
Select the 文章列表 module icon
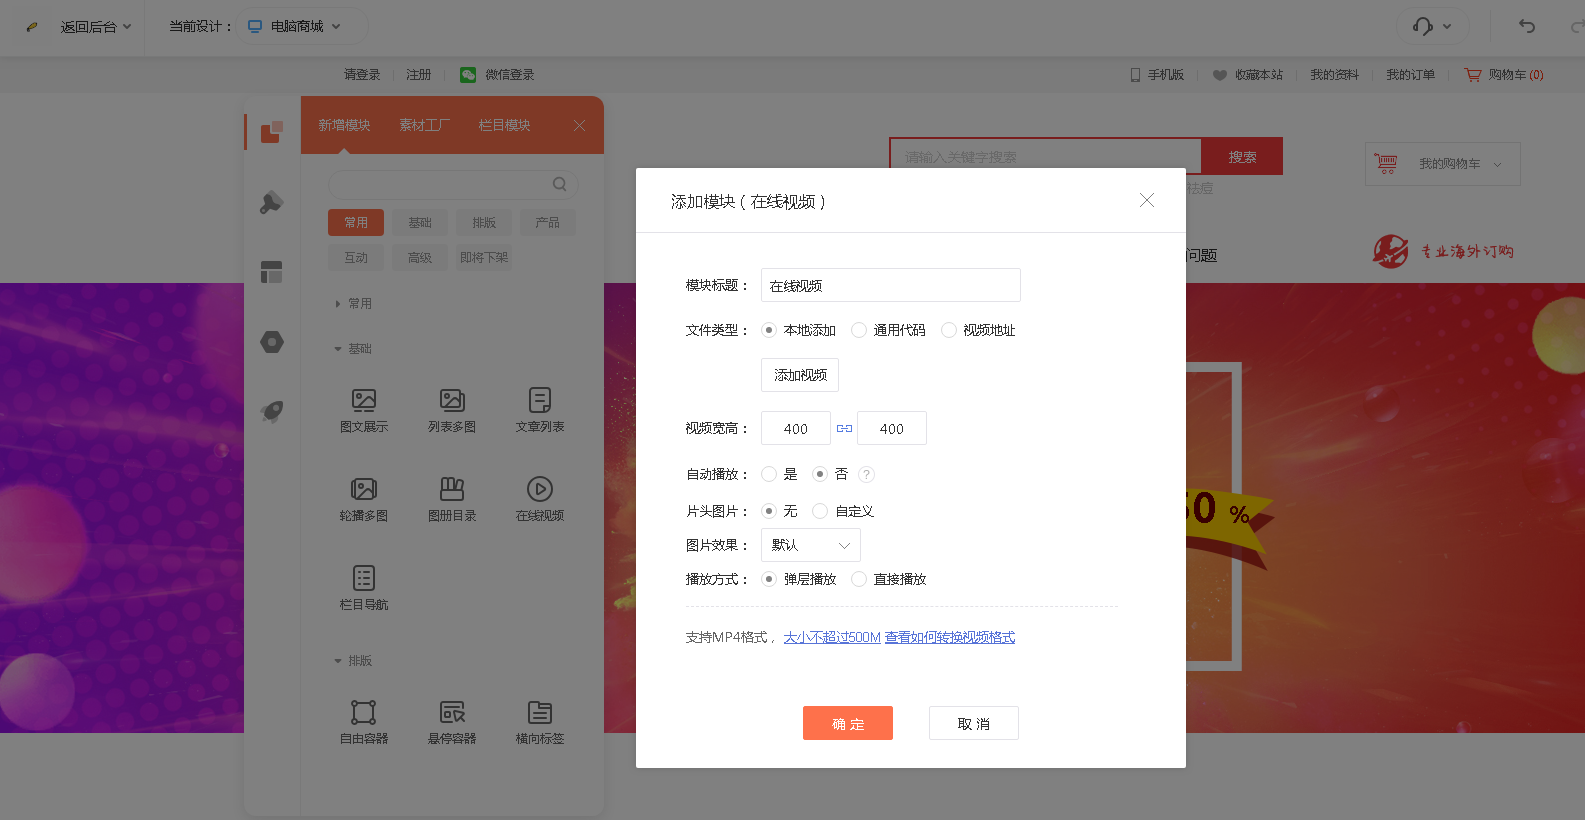(540, 401)
